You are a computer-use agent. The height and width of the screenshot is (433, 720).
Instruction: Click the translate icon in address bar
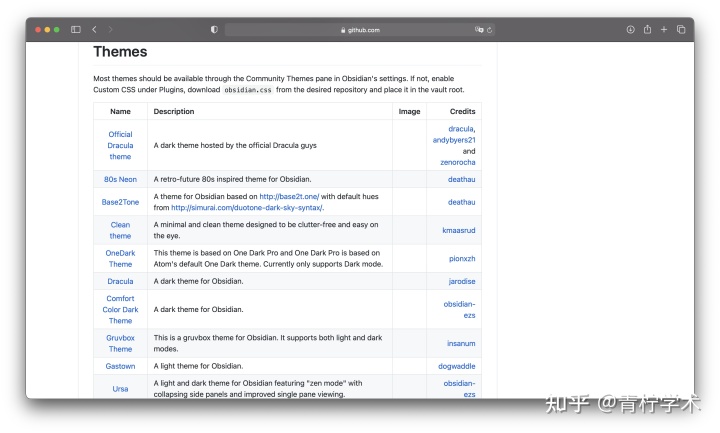[x=479, y=29]
